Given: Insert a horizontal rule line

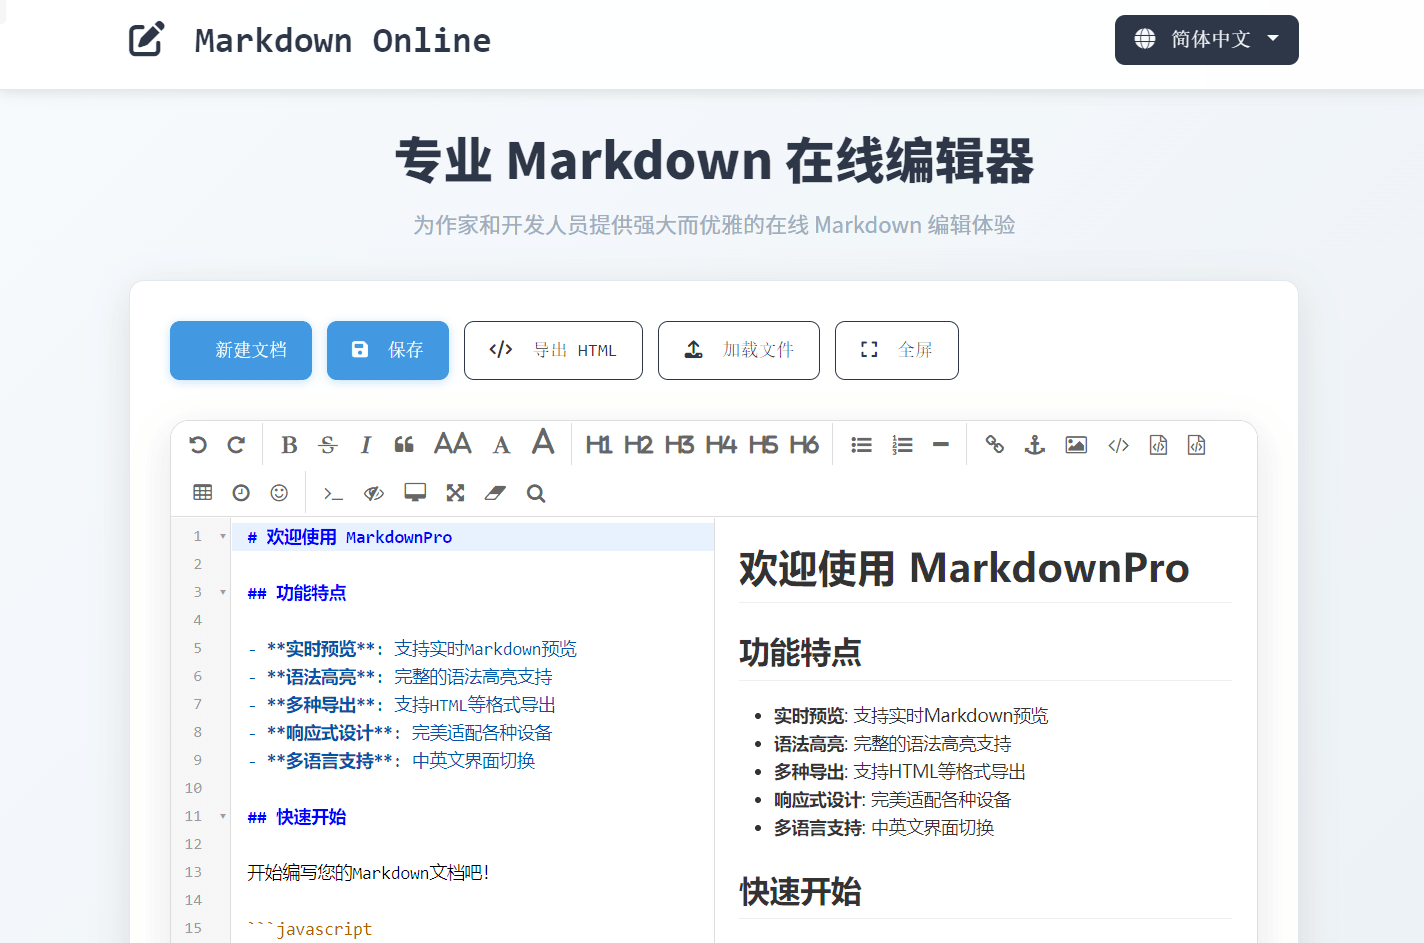Looking at the screenshot, I should (941, 445).
